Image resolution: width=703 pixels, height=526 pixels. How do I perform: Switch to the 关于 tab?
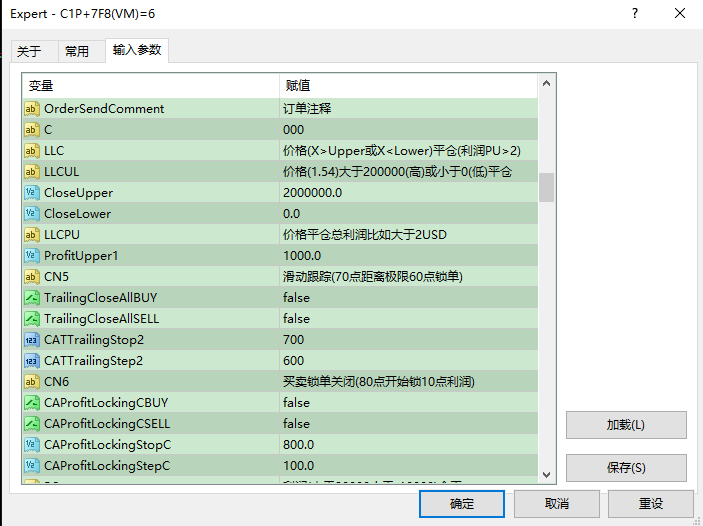coord(34,51)
